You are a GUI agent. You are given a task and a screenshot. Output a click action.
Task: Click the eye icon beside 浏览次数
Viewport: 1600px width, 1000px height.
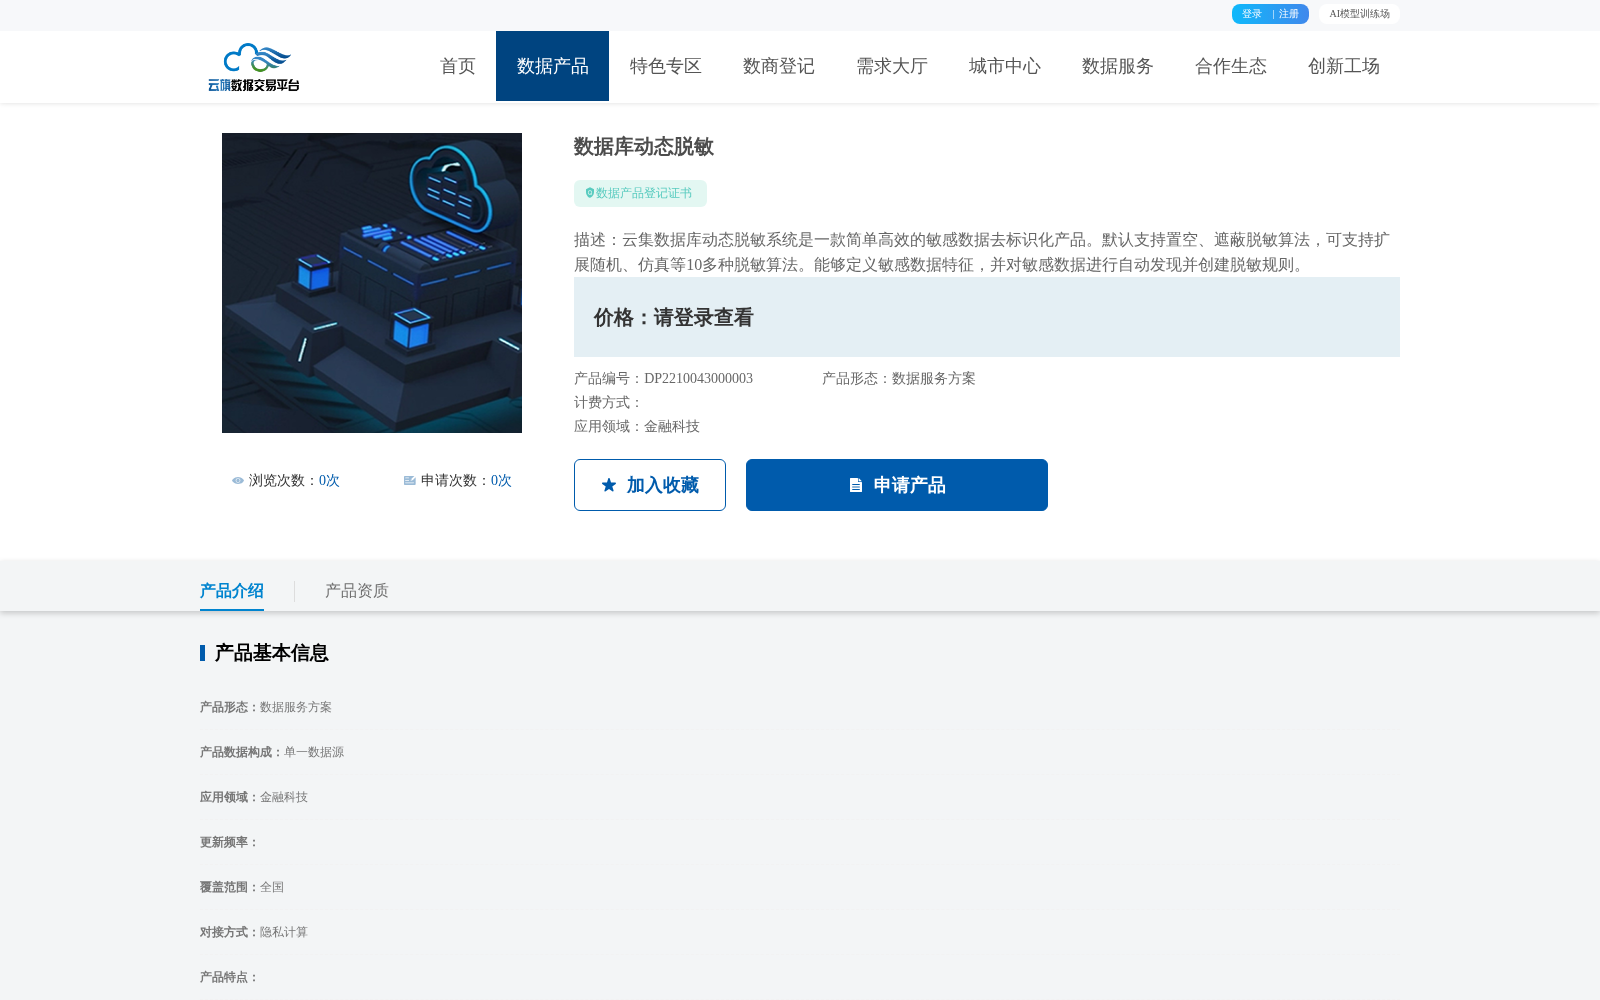click(238, 481)
